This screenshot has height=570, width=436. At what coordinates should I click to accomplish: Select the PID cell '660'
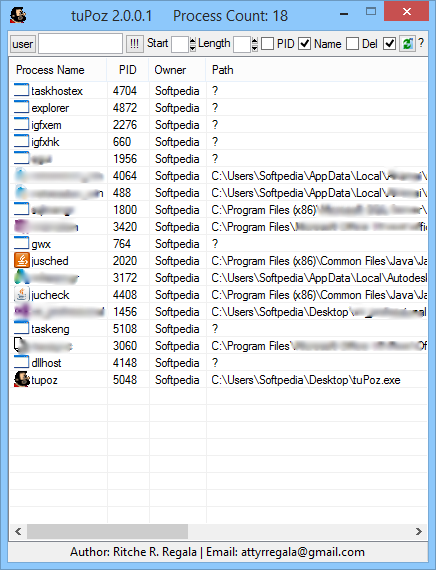pyautogui.click(x=122, y=141)
